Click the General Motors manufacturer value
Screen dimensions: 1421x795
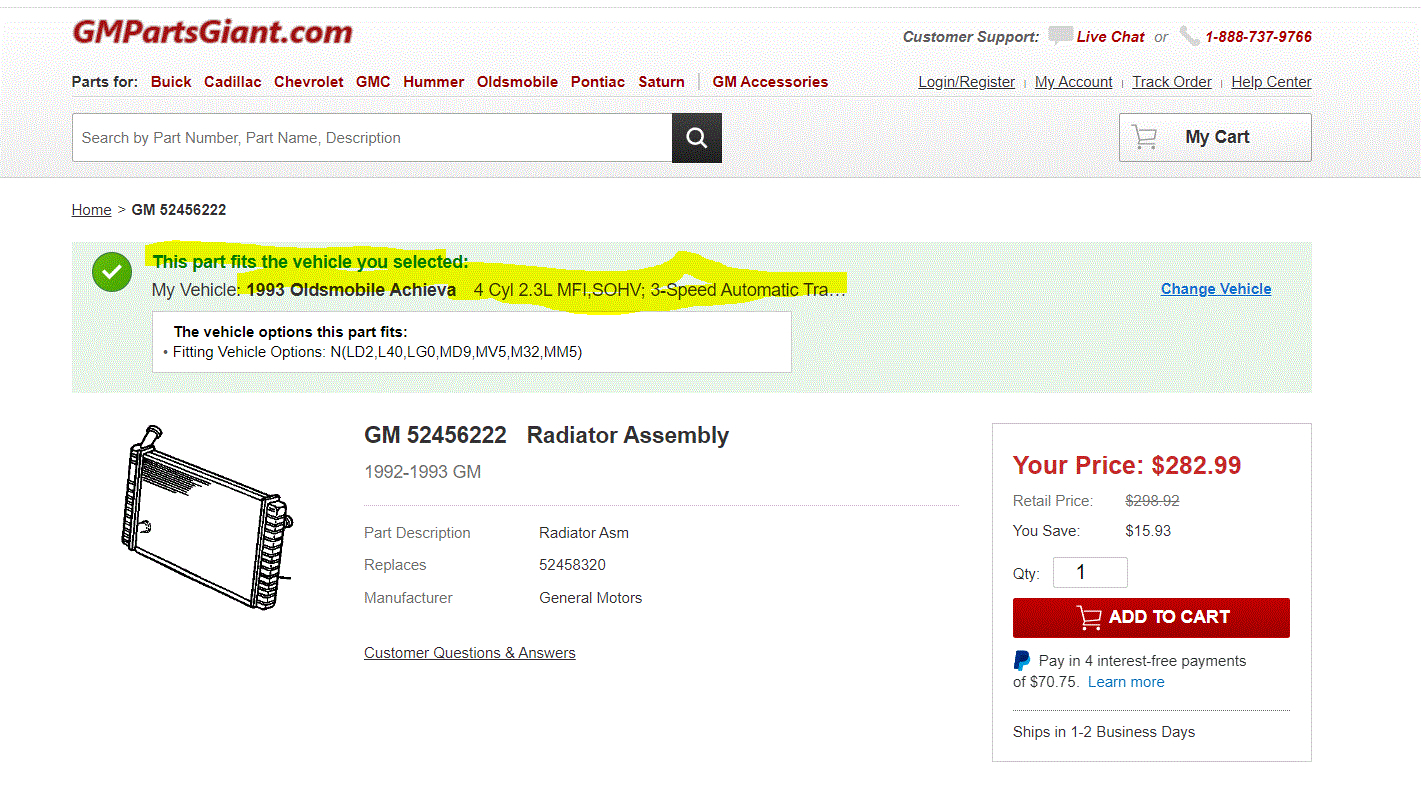click(x=590, y=598)
